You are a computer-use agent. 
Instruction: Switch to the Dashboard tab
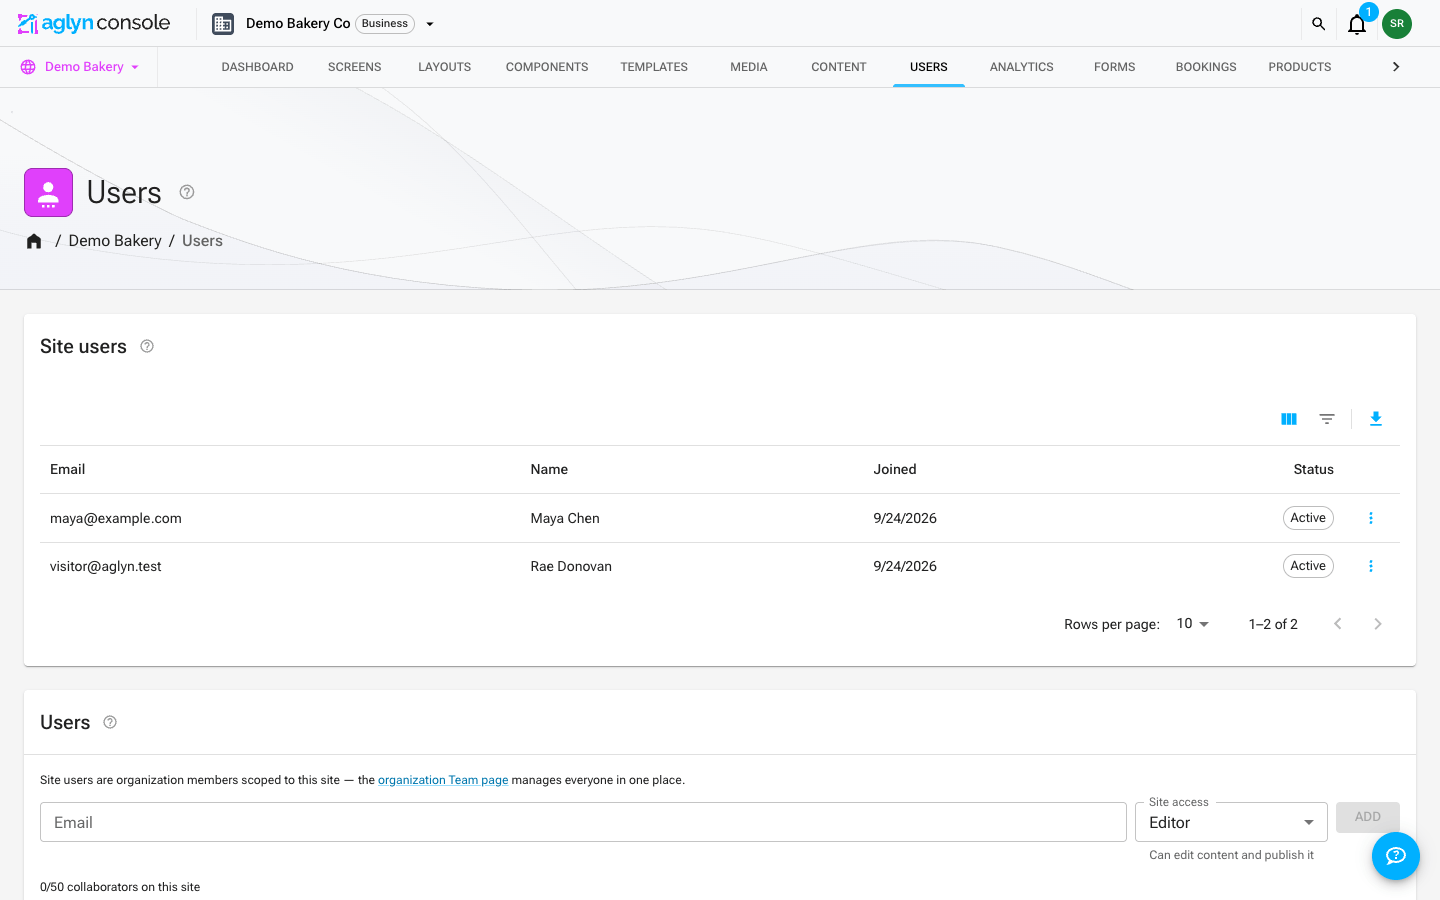[x=258, y=67]
